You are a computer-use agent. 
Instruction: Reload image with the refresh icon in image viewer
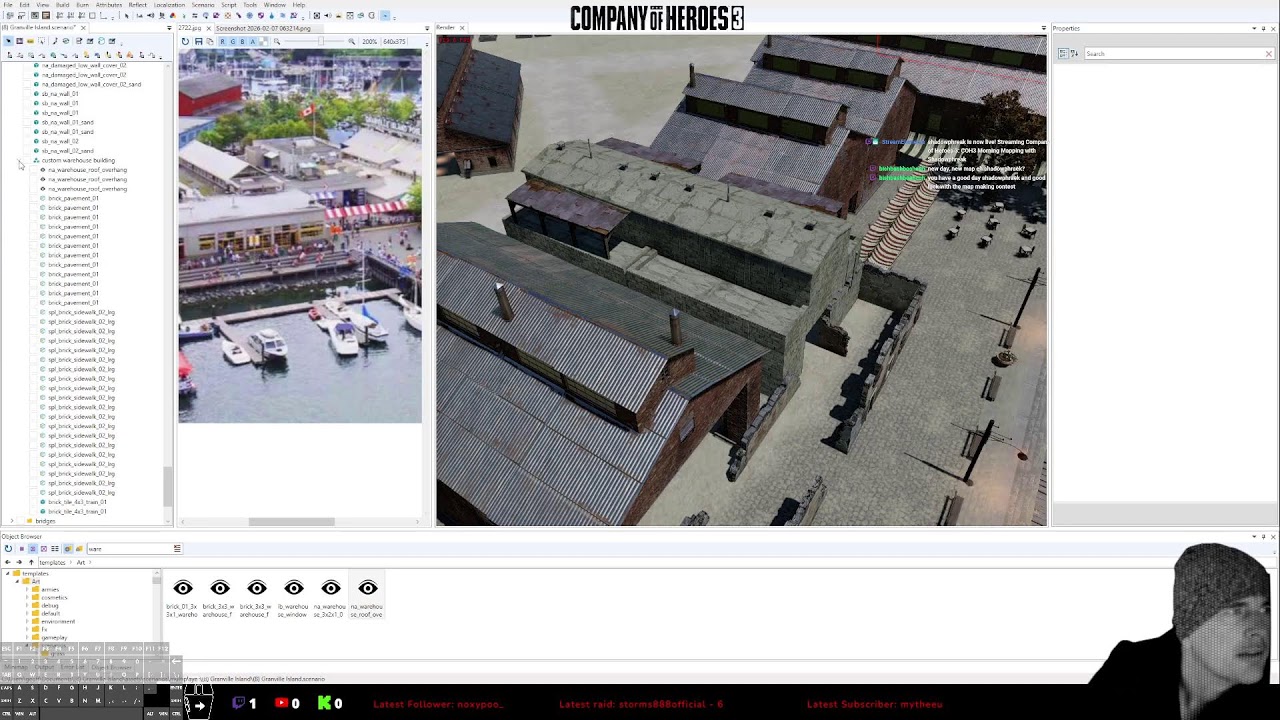(185, 41)
